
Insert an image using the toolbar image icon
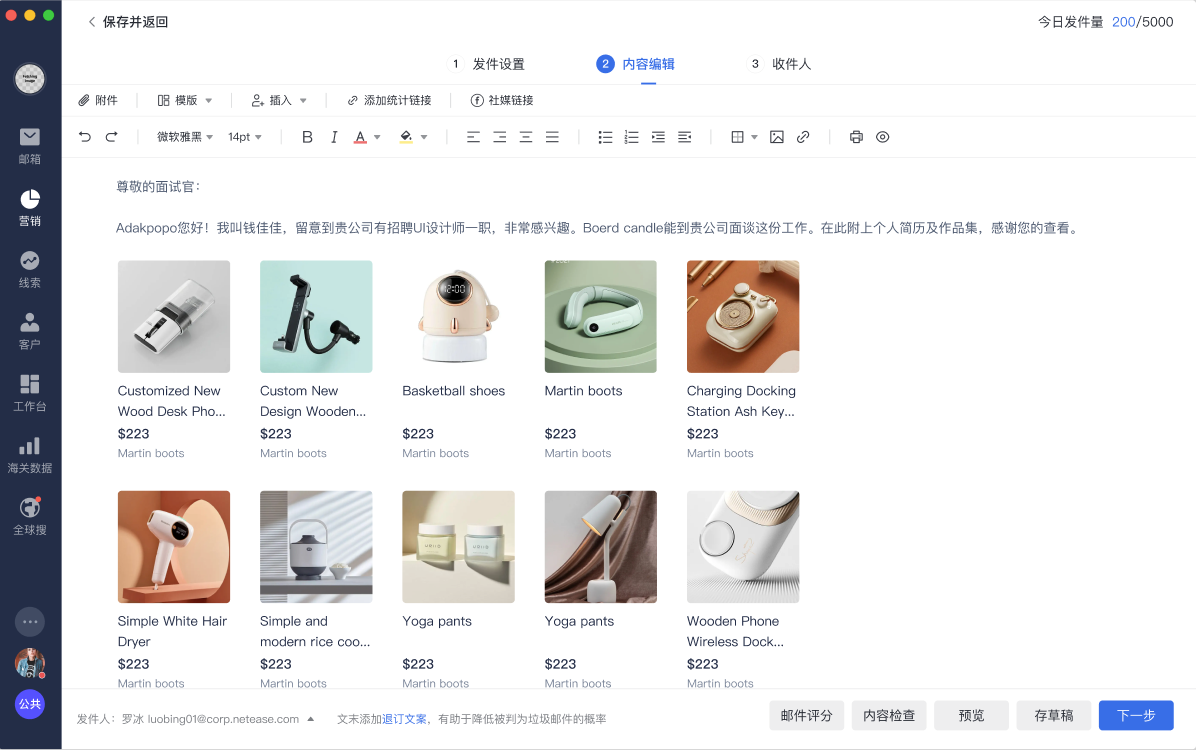pyautogui.click(x=777, y=136)
